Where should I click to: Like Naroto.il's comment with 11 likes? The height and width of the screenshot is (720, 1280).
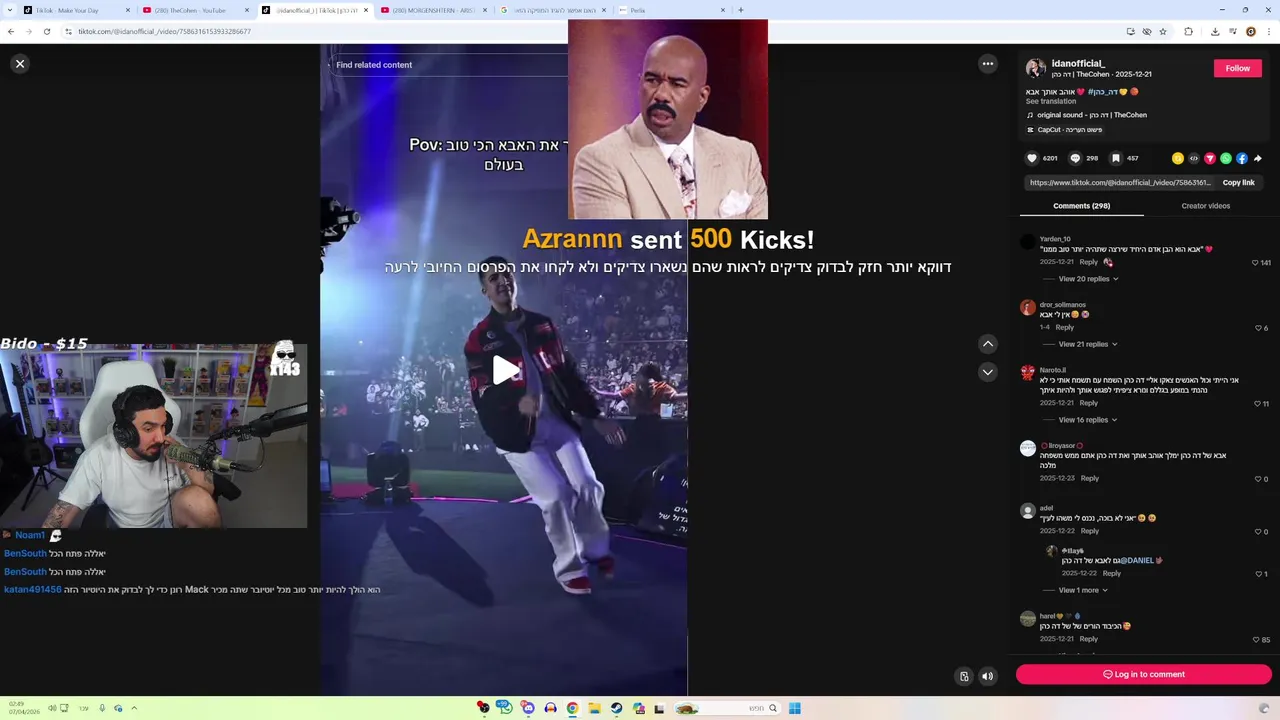click(x=1258, y=404)
